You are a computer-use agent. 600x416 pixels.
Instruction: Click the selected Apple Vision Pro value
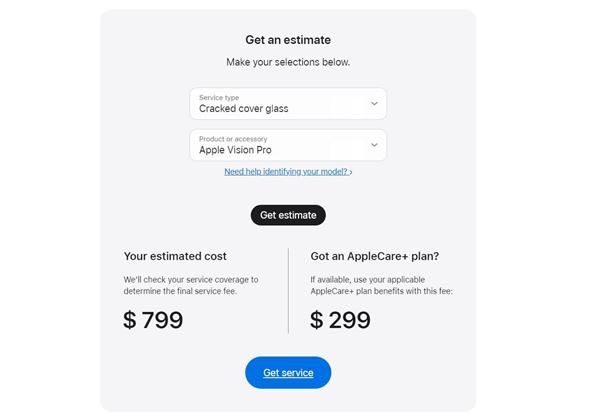tap(235, 151)
